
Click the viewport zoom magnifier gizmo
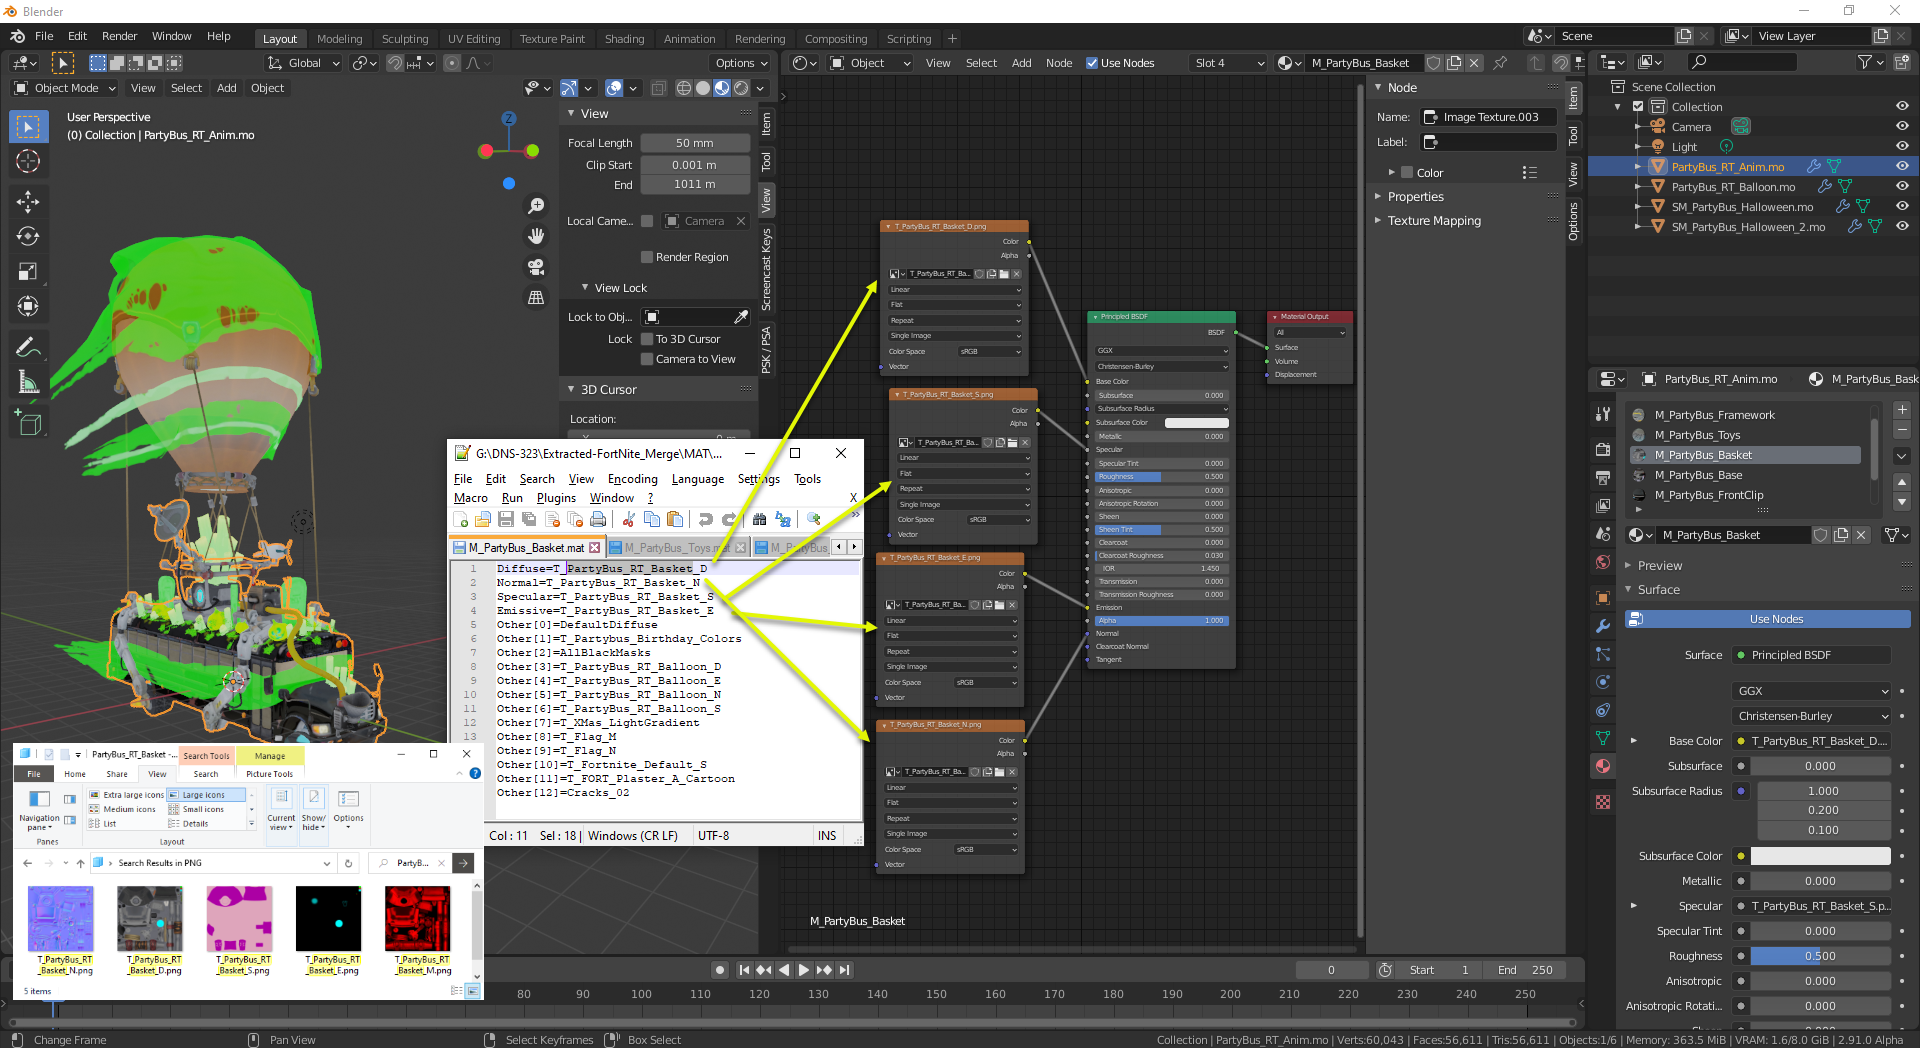click(537, 206)
